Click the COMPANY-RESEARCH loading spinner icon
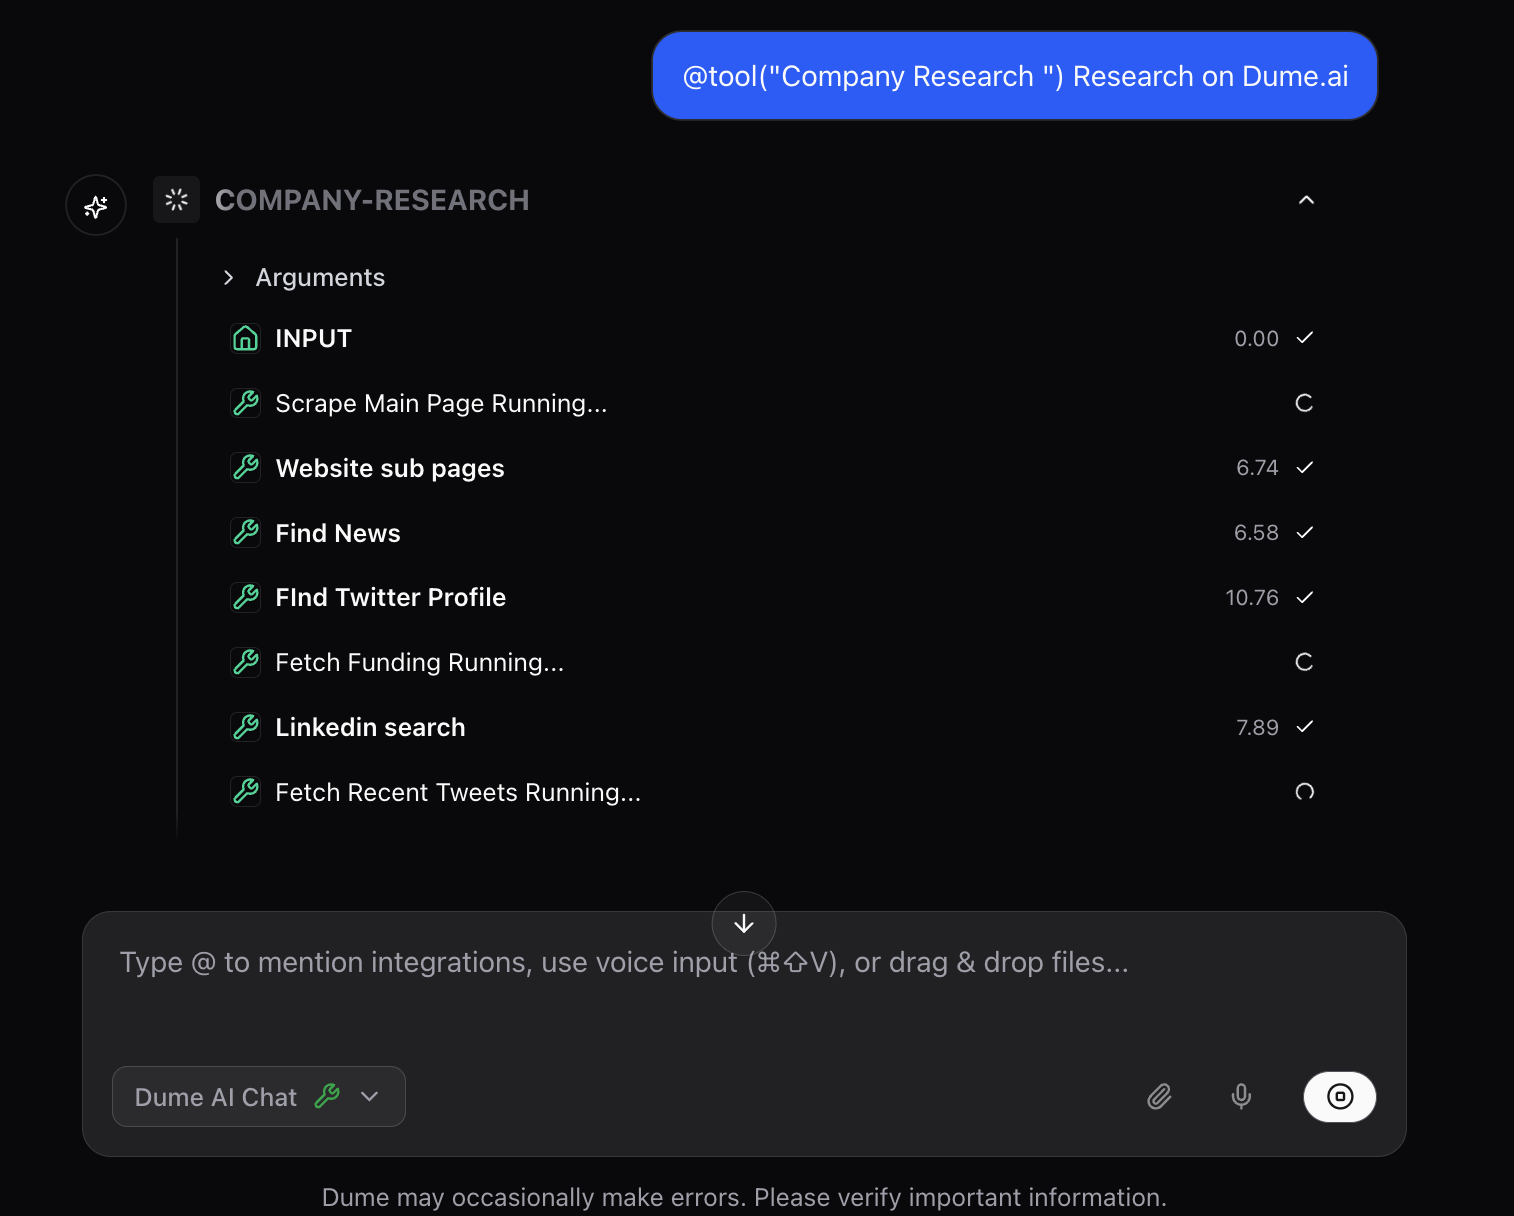1514x1216 pixels. (176, 199)
